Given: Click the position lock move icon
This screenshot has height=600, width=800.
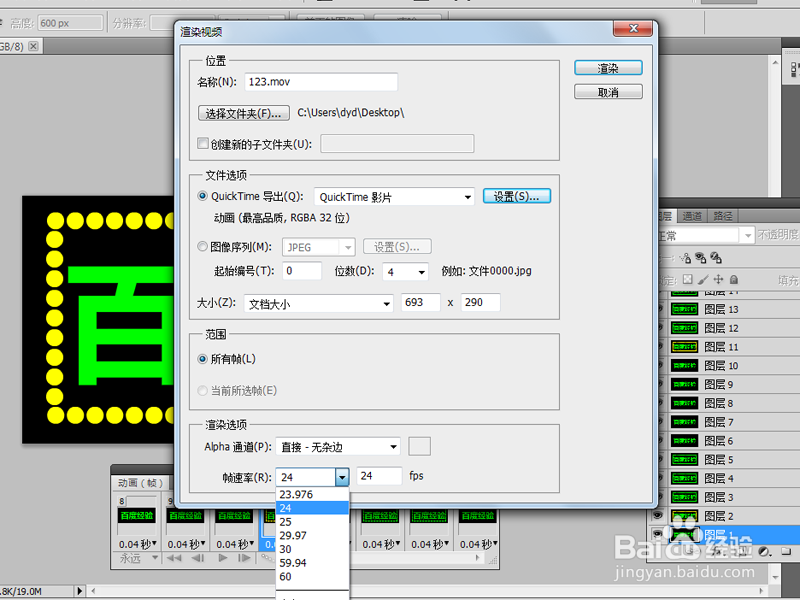Looking at the screenshot, I should [x=718, y=279].
